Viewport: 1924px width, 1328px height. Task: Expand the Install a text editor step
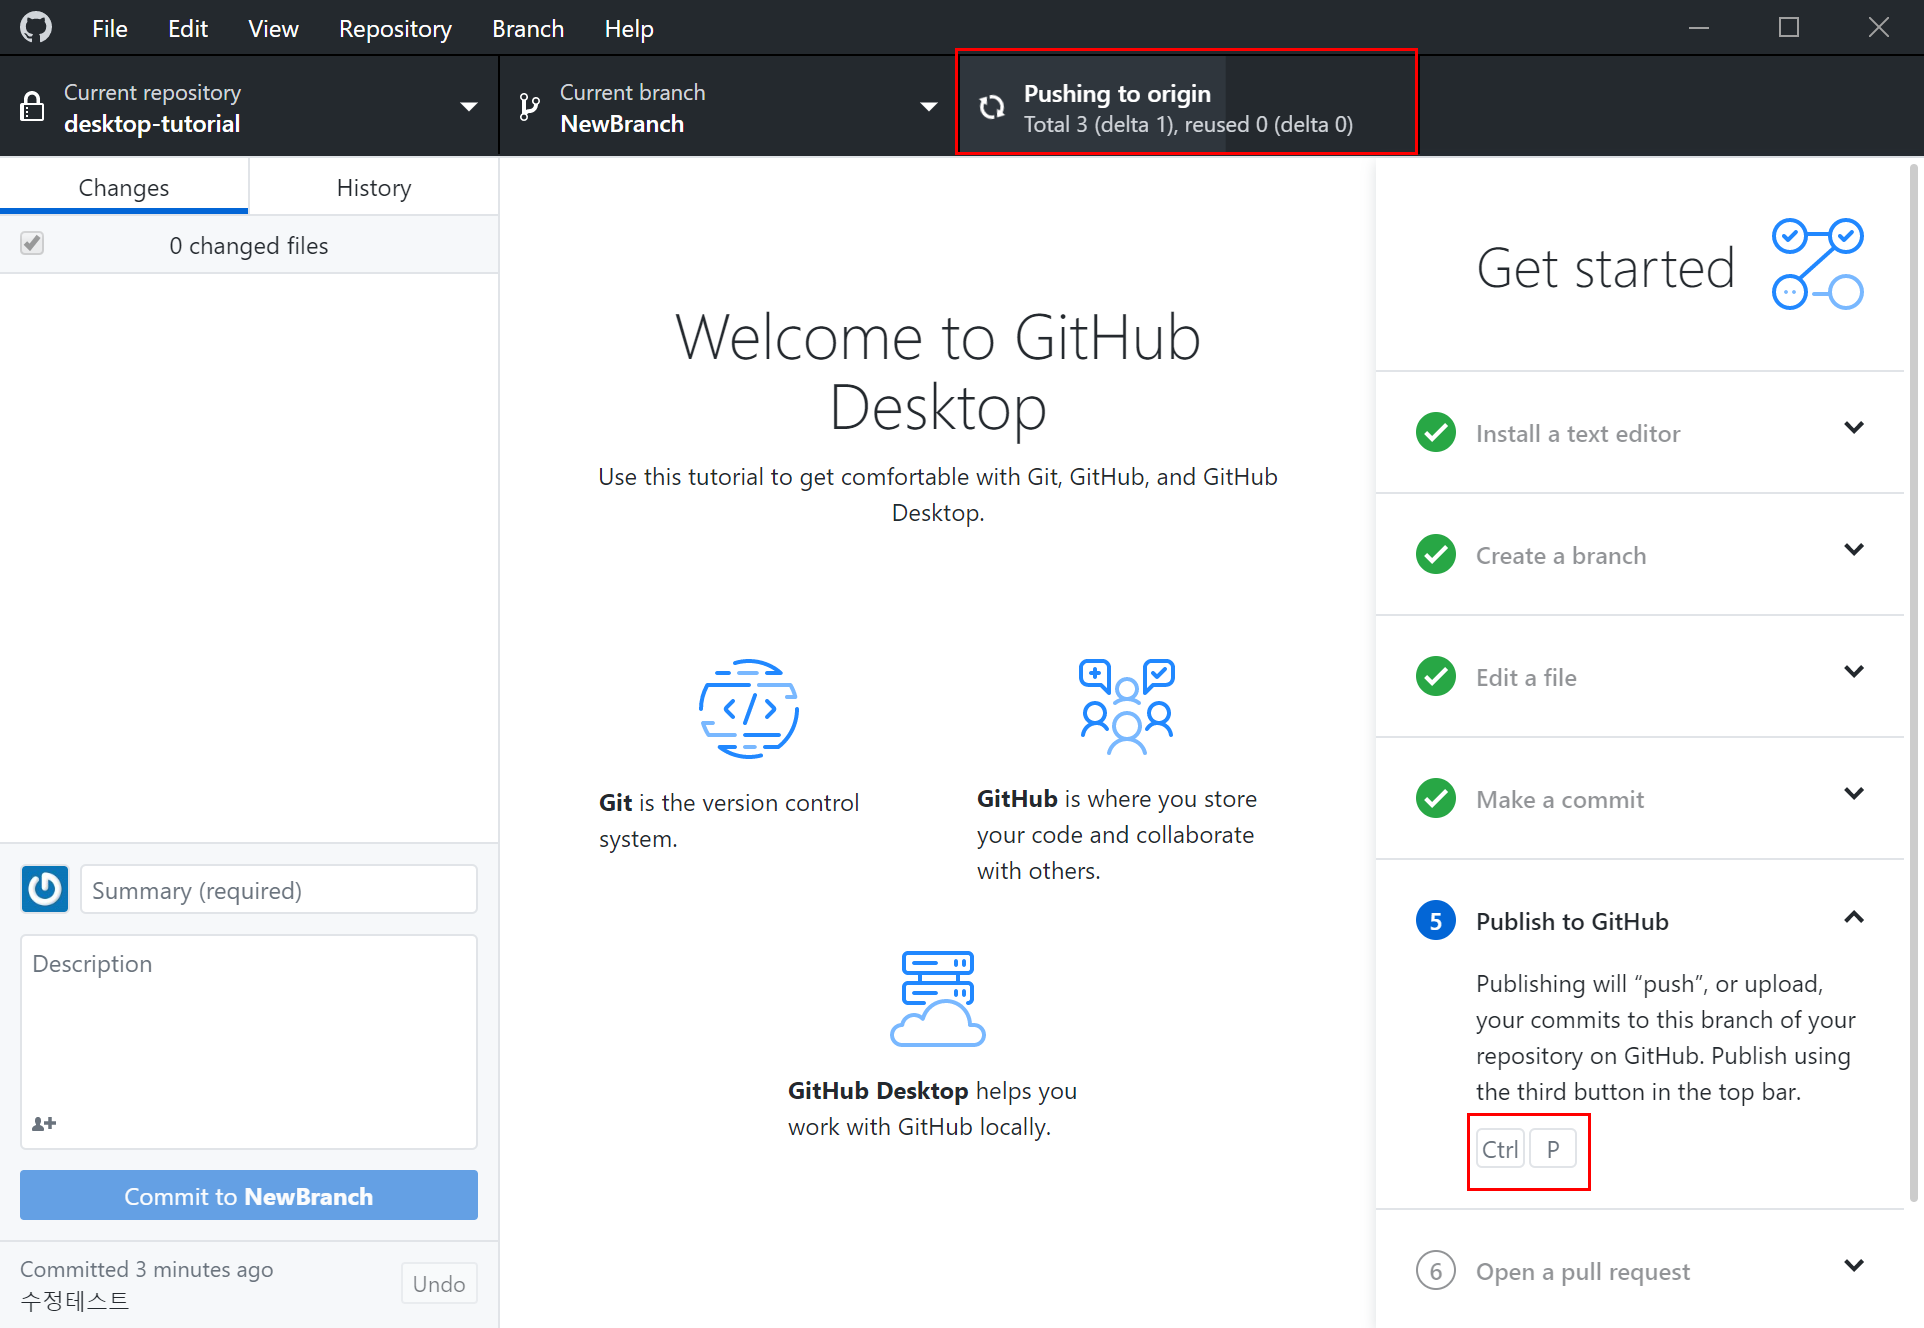click(x=1854, y=428)
